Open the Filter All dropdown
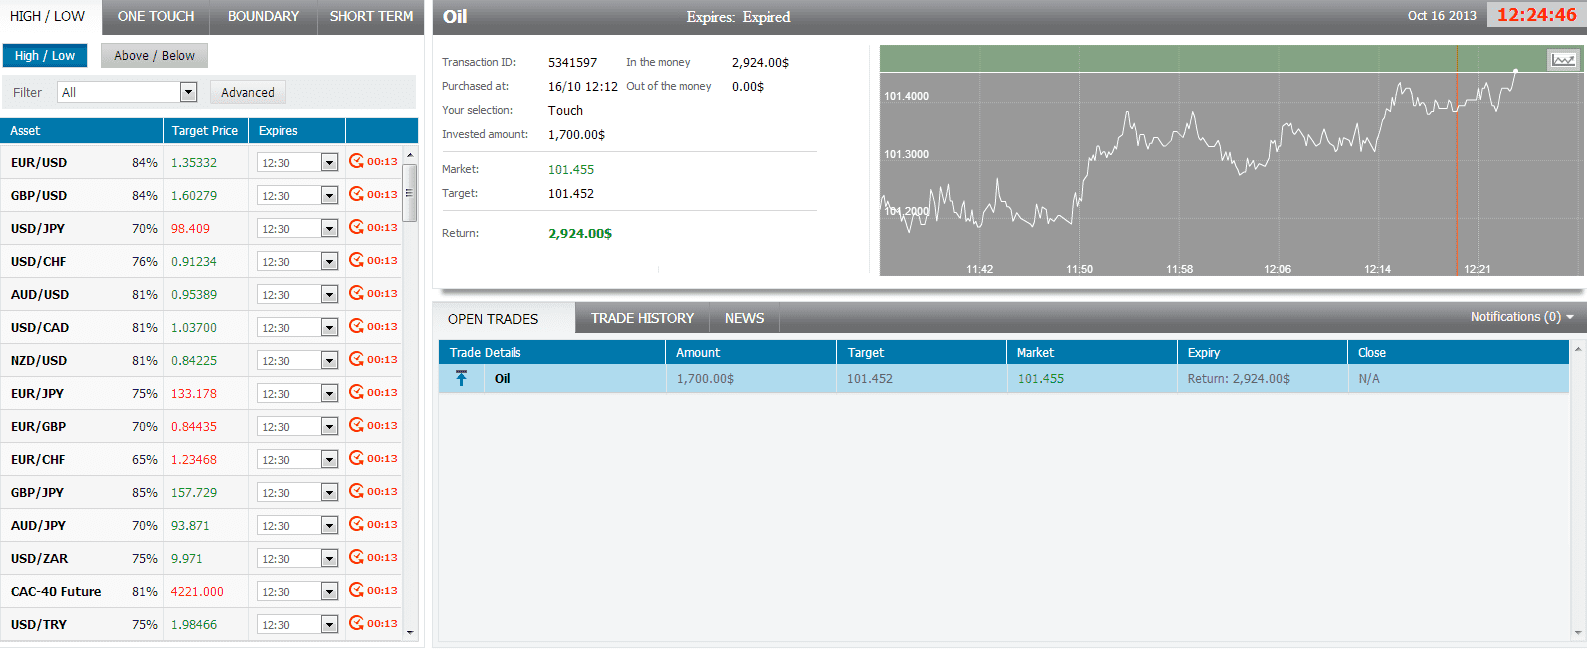Viewport: 1587px width, 657px height. tap(127, 92)
